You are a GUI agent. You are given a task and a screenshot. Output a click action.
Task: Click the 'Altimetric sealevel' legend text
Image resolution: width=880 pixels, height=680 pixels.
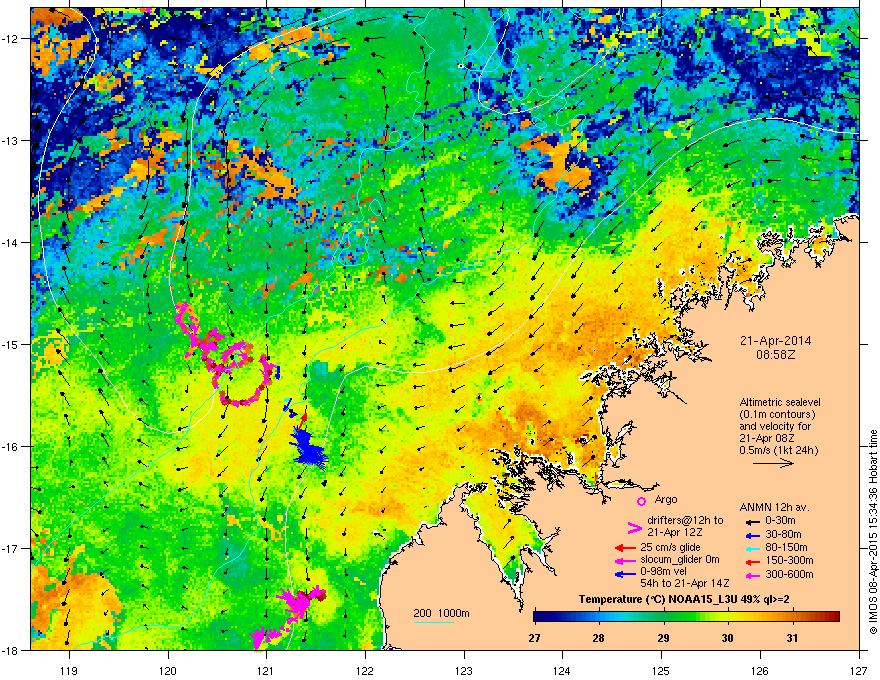(780, 402)
